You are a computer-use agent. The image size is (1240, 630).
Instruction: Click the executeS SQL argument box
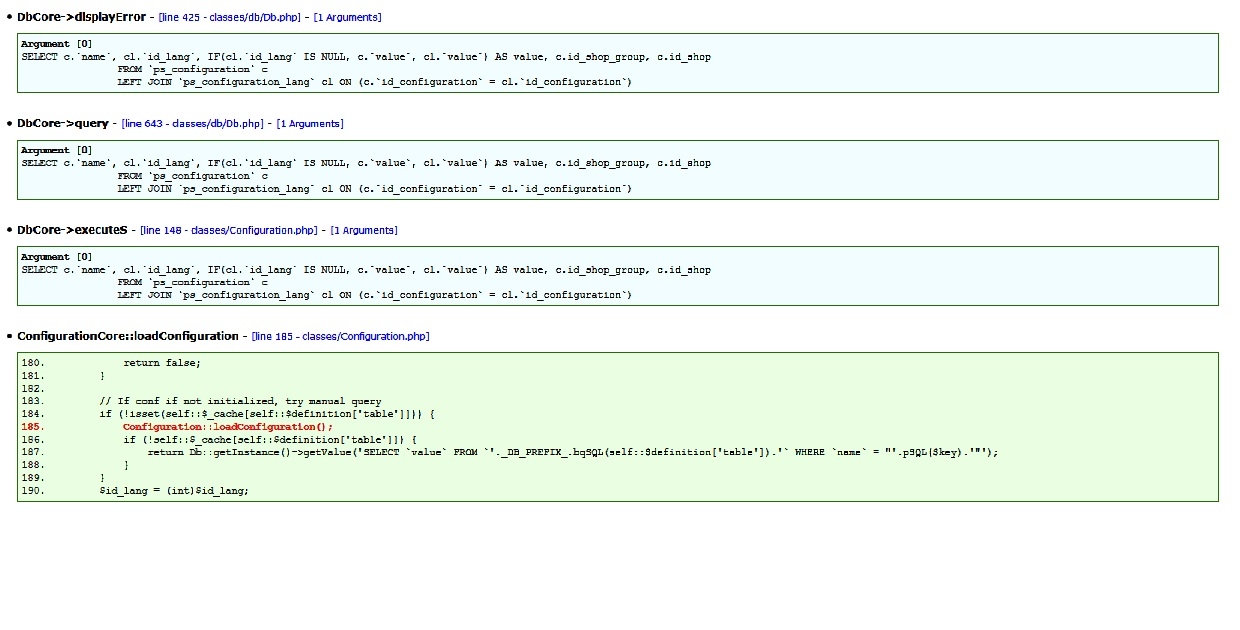(618, 276)
